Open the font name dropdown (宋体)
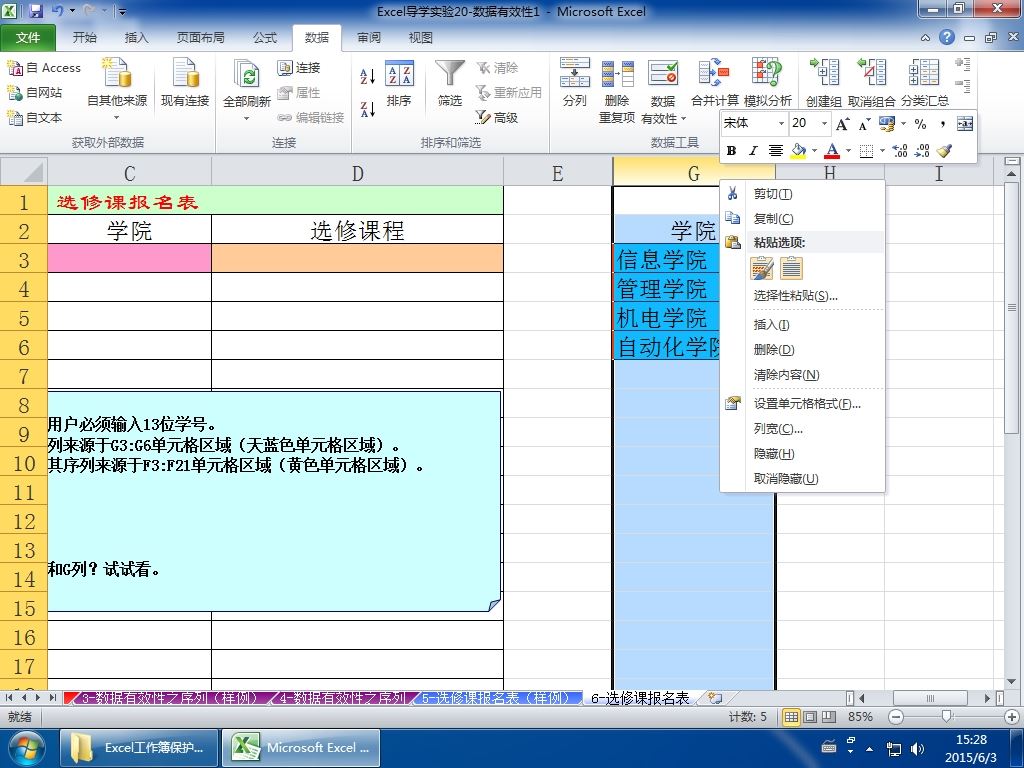1024x768 pixels. [x=781, y=123]
